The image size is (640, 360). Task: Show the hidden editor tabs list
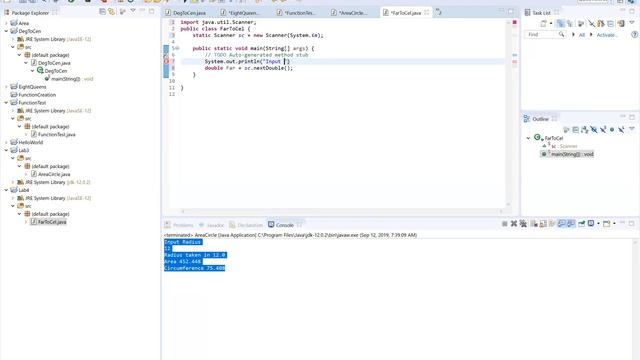(x=438, y=12)
